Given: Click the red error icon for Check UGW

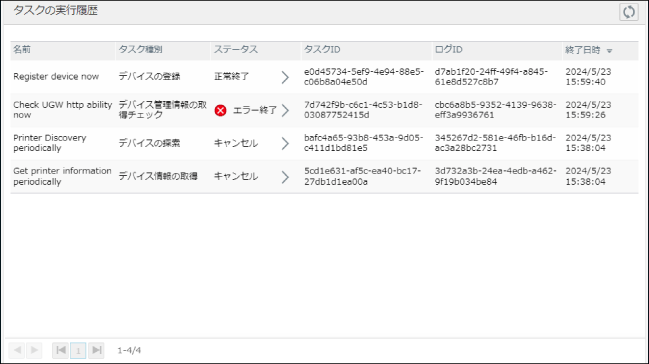Looking at the screenshot, I should 221,110.
